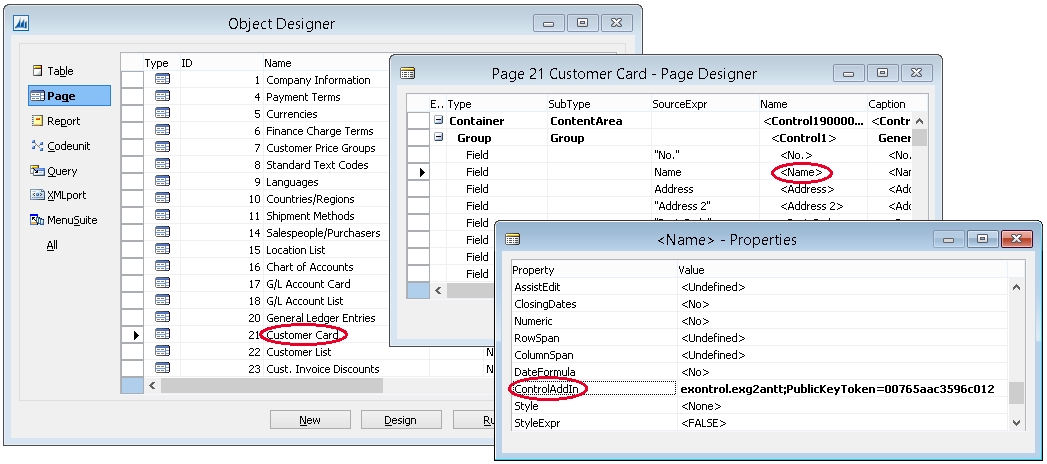
Task: Collapse the Container ContentArea tree node
Action: tap(438, 121)
